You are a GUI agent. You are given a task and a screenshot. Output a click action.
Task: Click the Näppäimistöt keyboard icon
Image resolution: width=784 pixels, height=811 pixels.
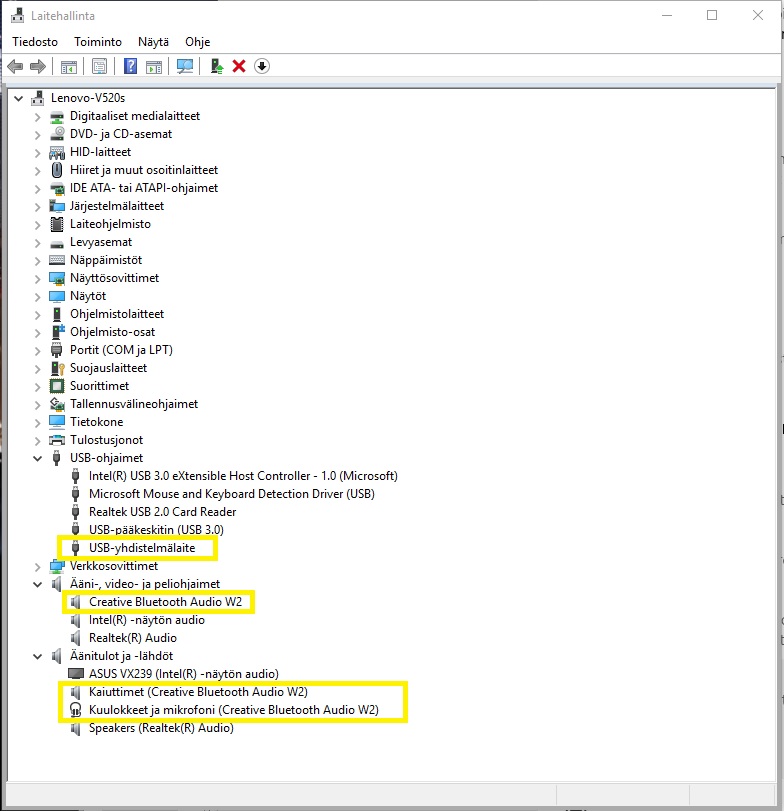pyautogui.click(x=57, y=260)
